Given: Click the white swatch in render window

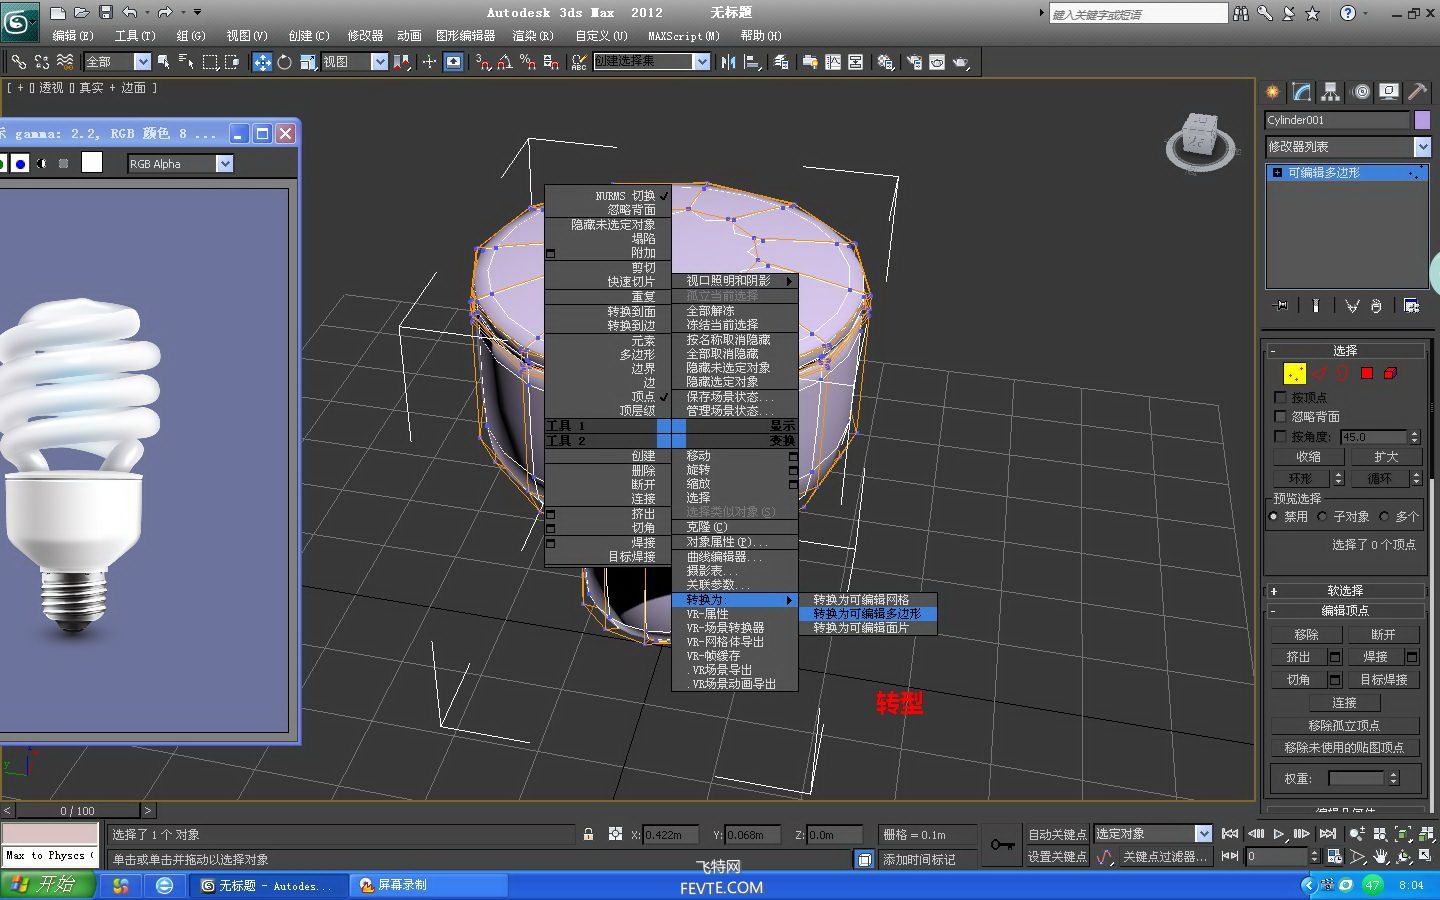Looking at the screenshot, I should [92, 163].
